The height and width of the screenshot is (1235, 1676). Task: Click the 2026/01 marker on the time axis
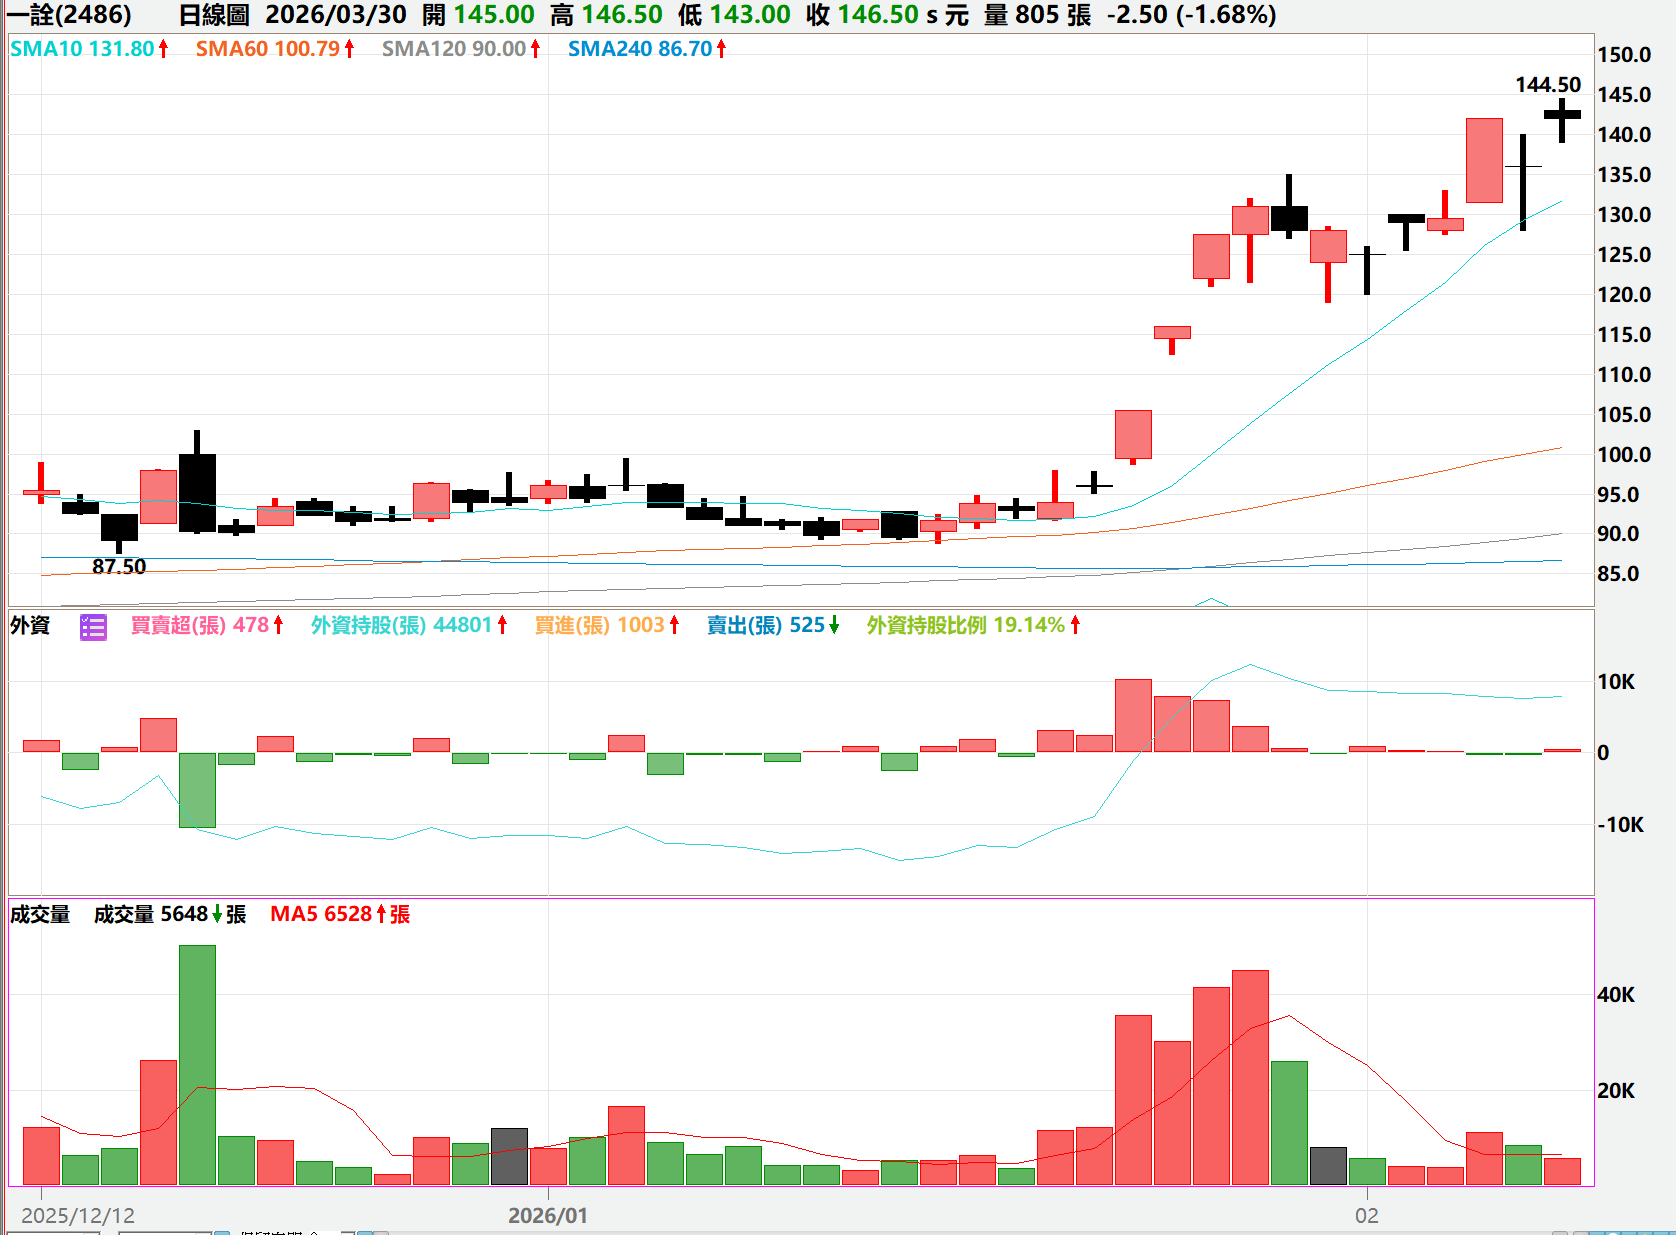(x=548, y=1216)
